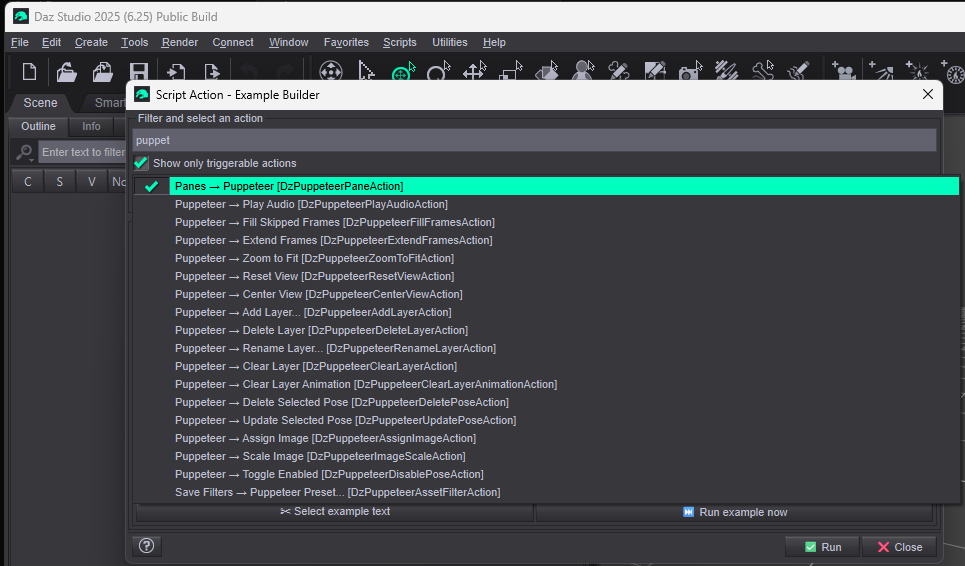965x566 pixels.
Task: Switch to the Outline tab
Action: tap(38, 126)
